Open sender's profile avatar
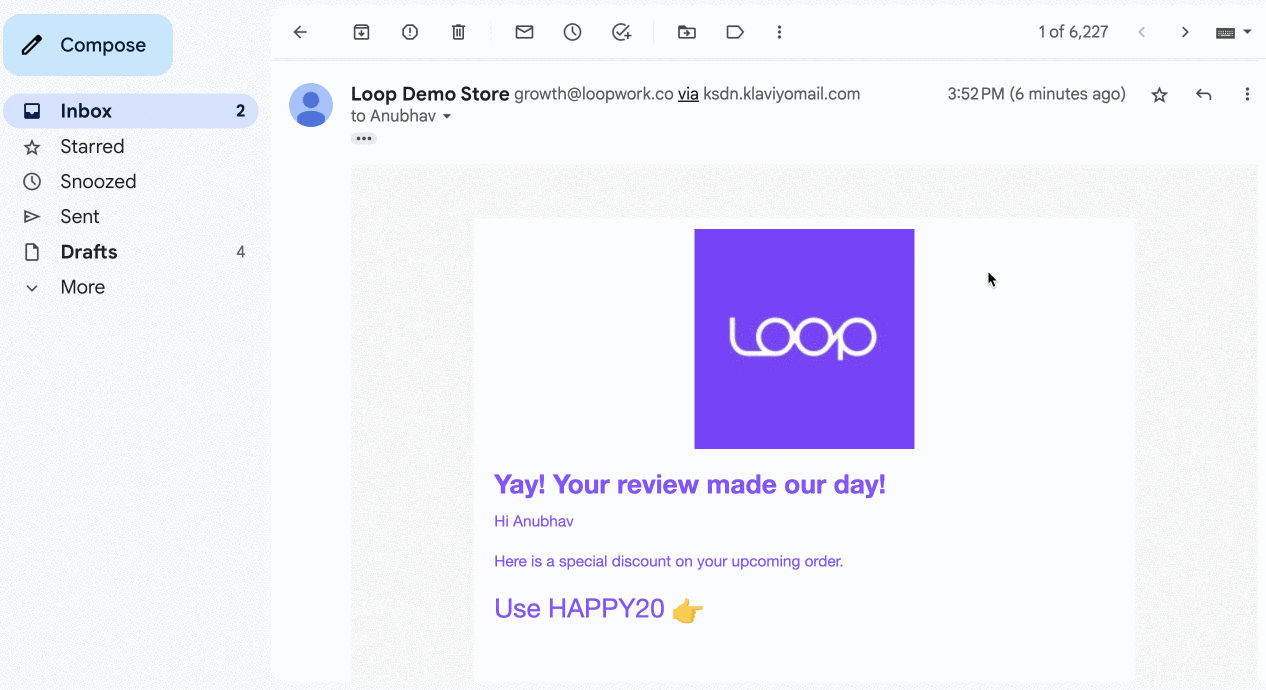This screenshot has width=1266, height=690. (311, 105)
